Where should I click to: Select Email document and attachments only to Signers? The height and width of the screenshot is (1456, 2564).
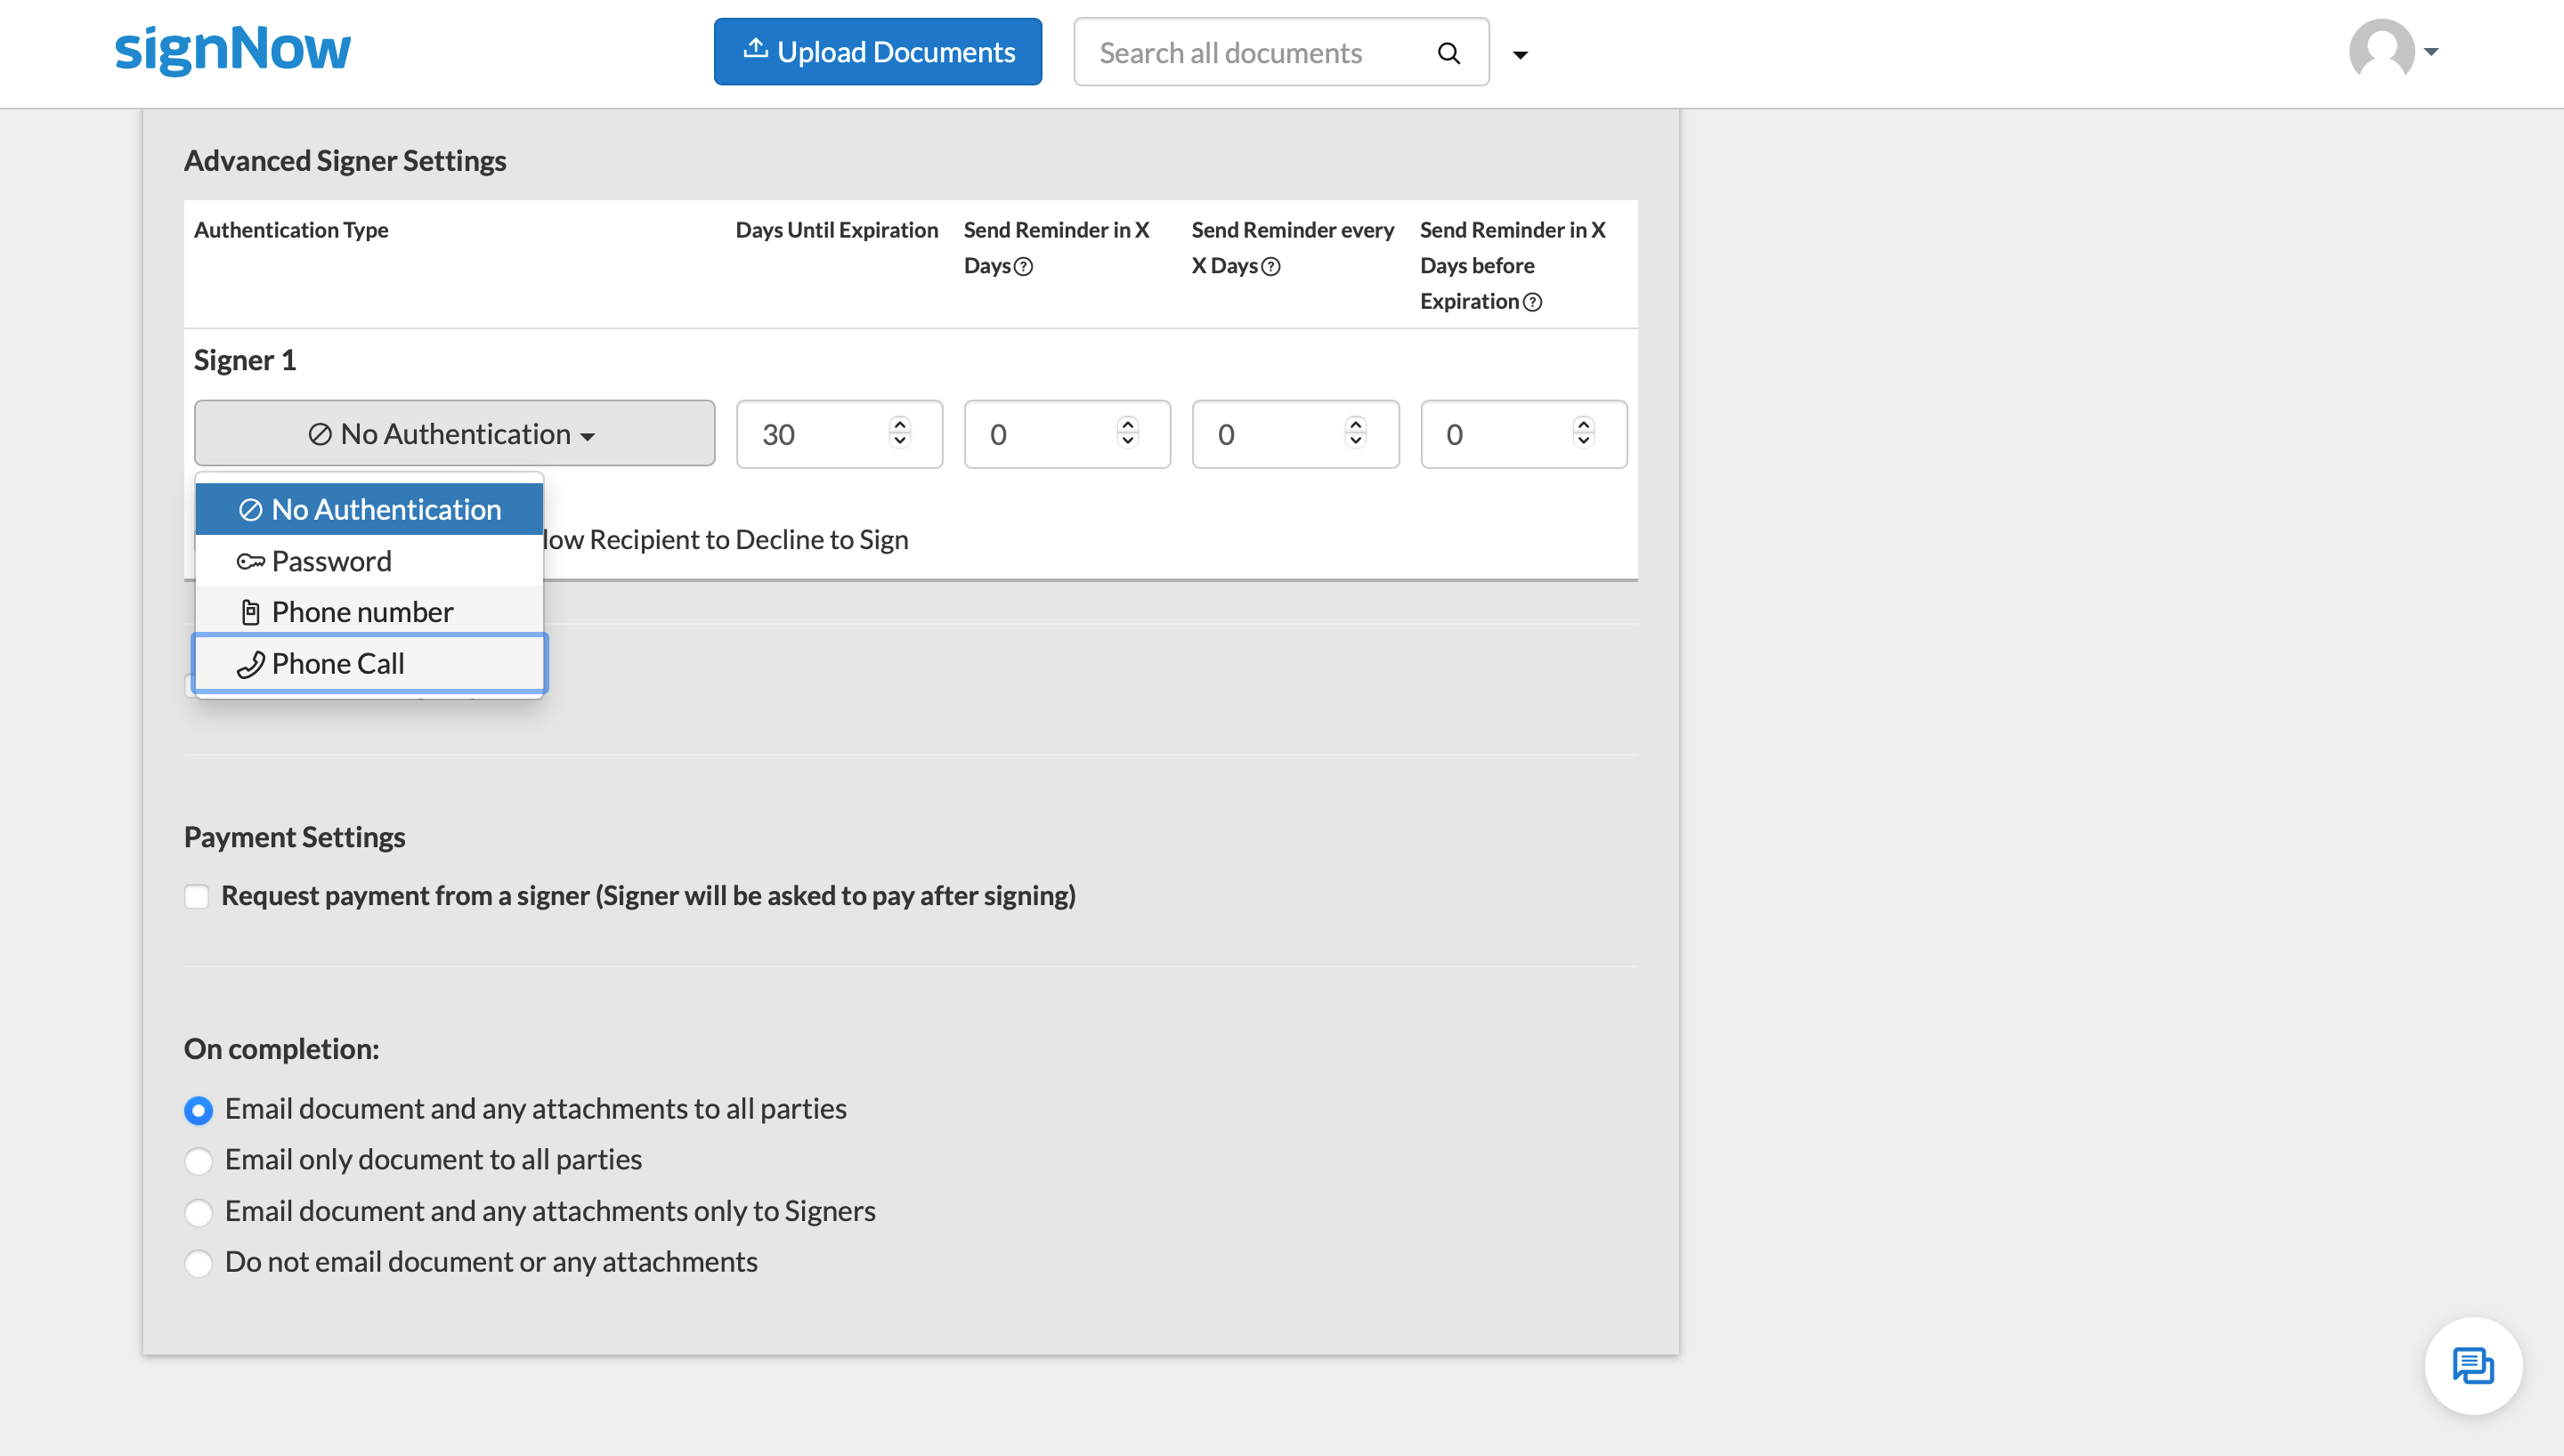click(x=198, y=1211)
